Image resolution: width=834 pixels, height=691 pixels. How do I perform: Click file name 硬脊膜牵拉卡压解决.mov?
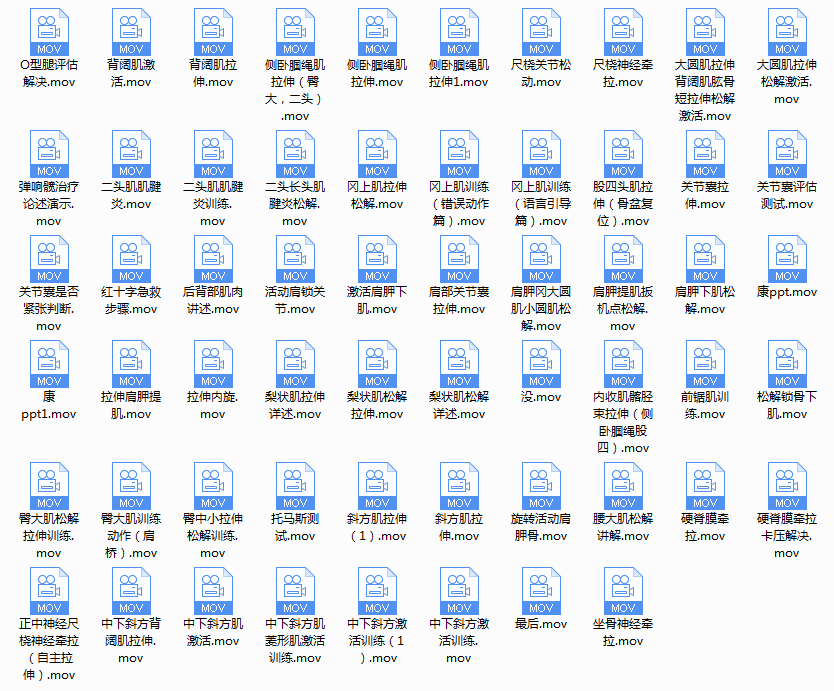pos(787,536)
